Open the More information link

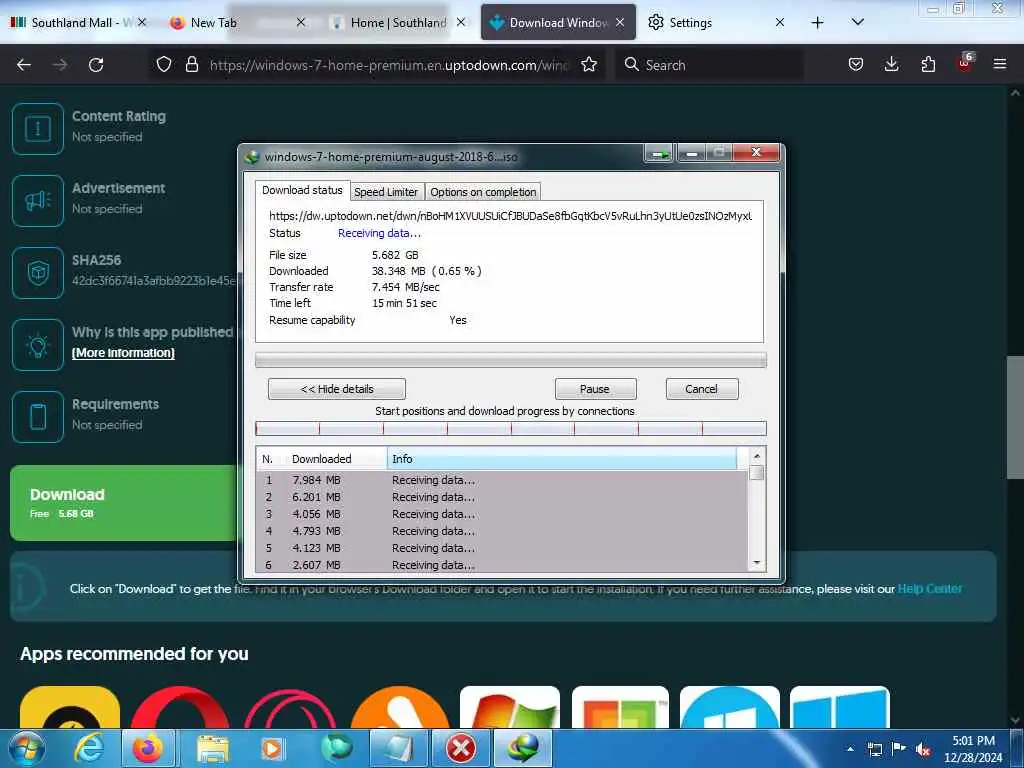[x=123, y=353]
